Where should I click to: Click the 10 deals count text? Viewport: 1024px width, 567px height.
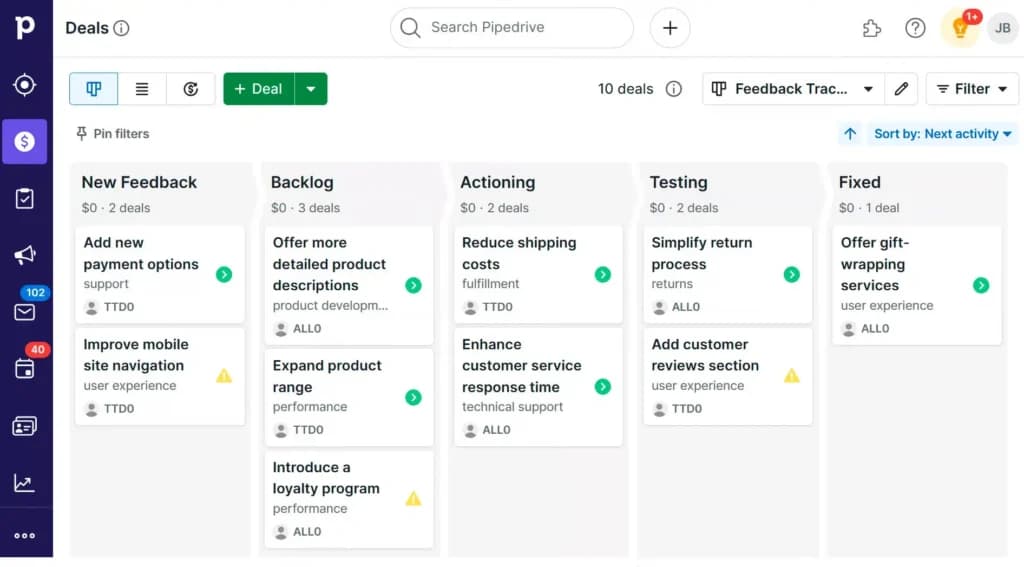pyautogui.click(x=625, y=89)
